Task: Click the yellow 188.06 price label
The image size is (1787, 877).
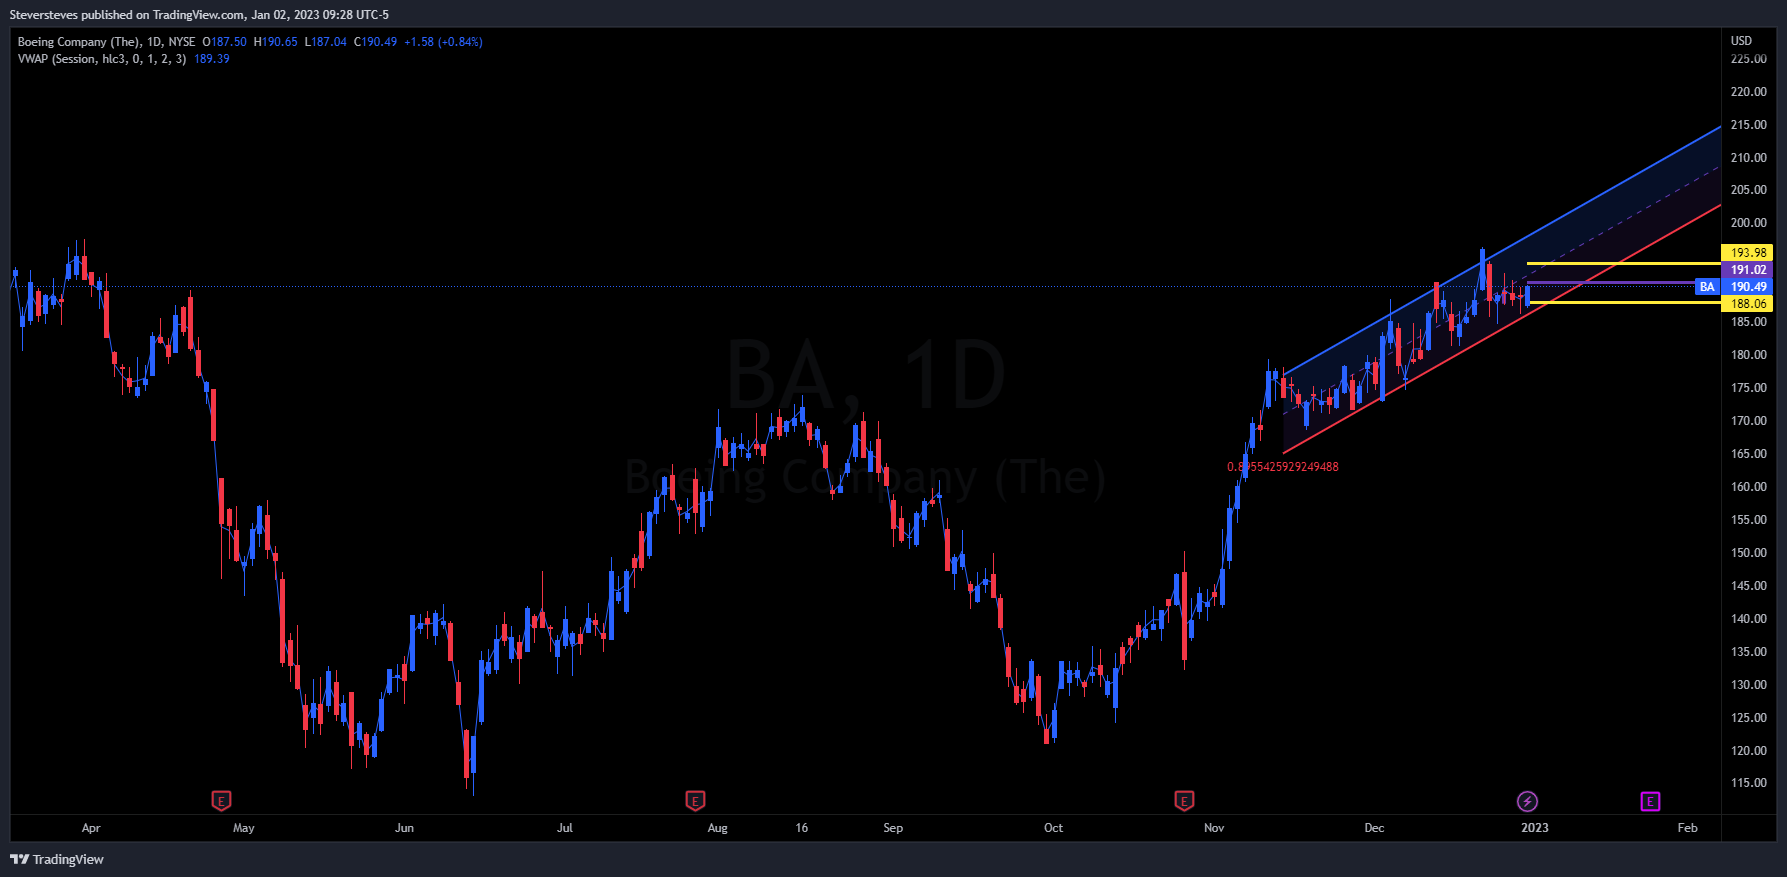Action: [x=1747, y=304]
